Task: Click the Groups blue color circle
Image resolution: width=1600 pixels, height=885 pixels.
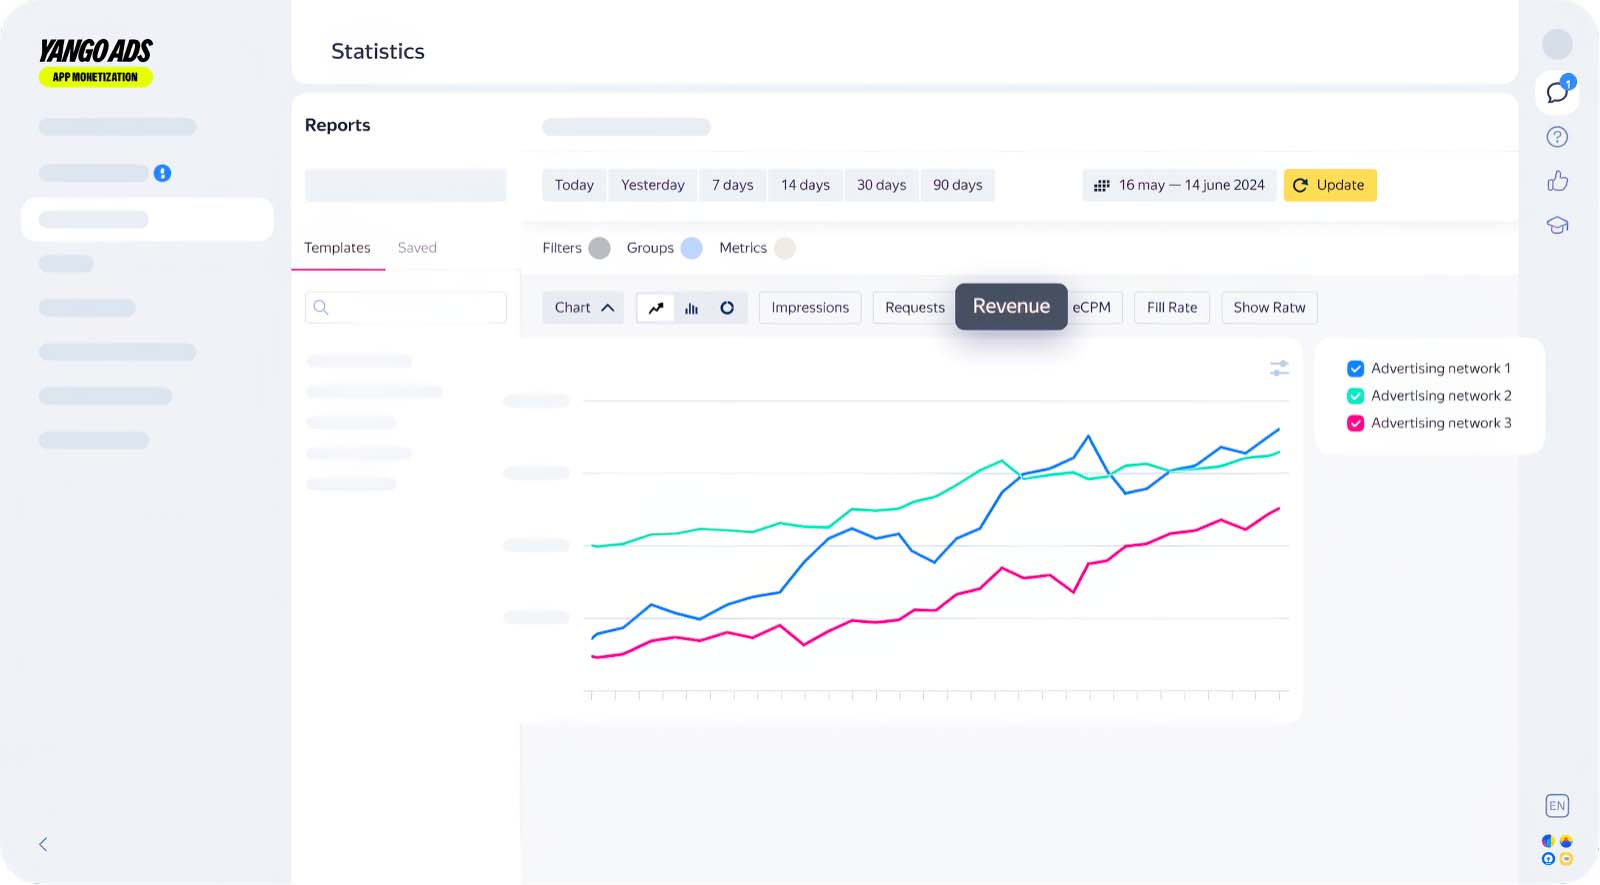Action: click(691, 248)
